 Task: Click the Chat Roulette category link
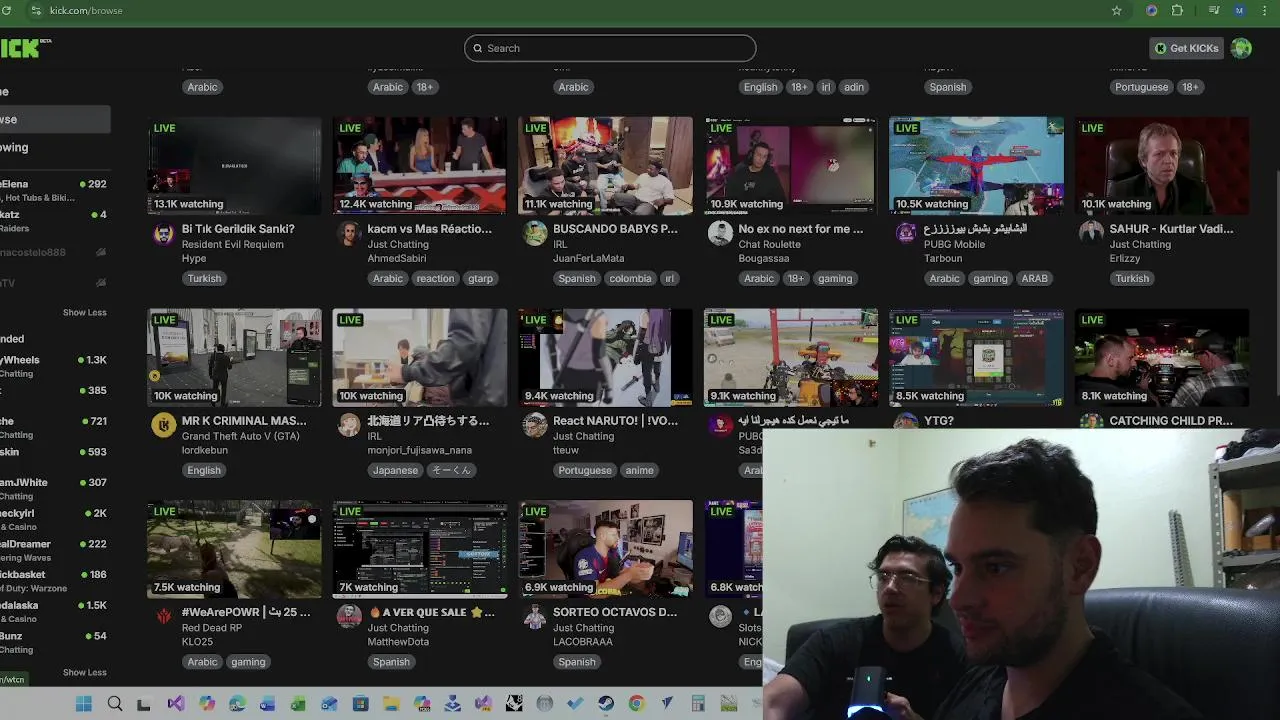click(x=770, y=244)
